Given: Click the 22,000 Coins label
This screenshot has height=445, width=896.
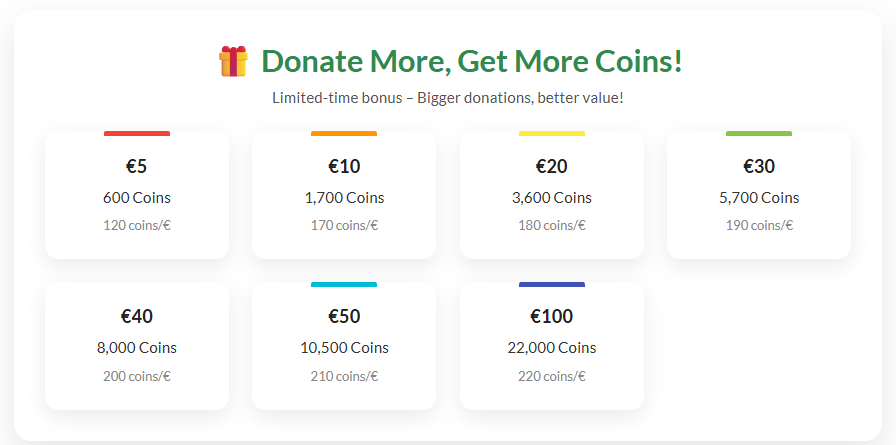Looking at the screenshot, I should click(x=552, y=348).
